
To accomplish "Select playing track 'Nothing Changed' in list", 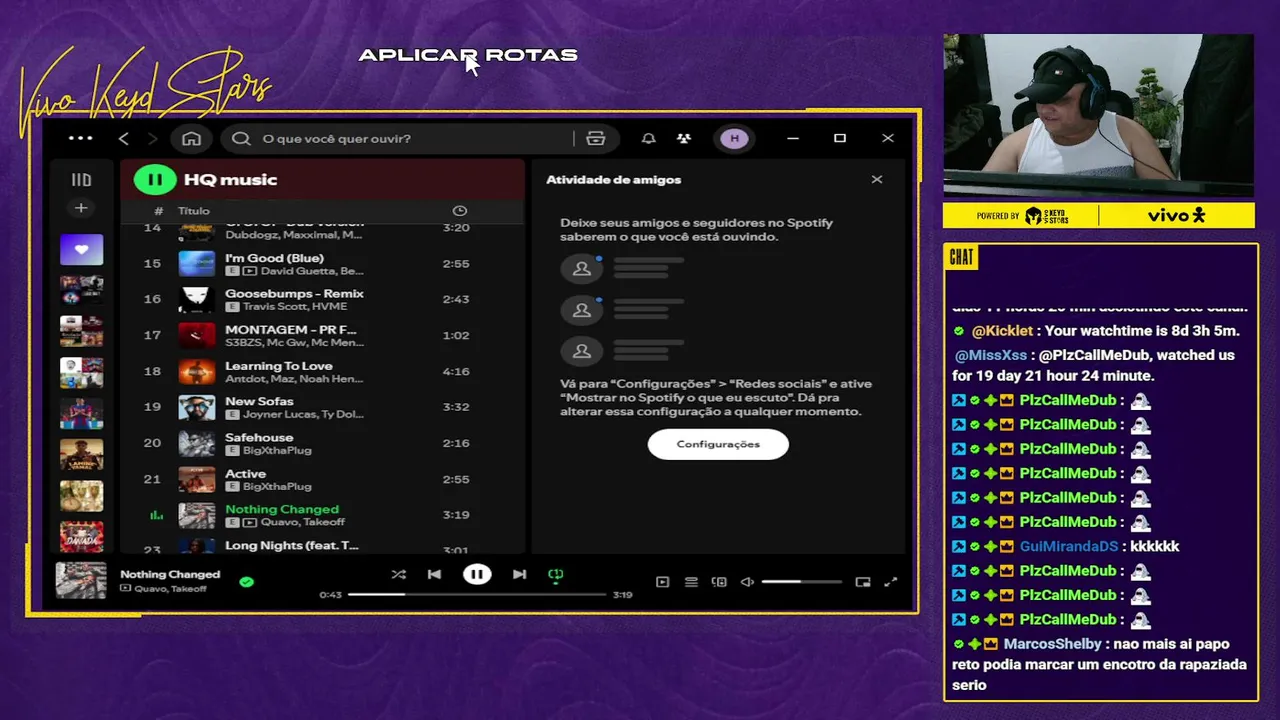I will [322, 515].
